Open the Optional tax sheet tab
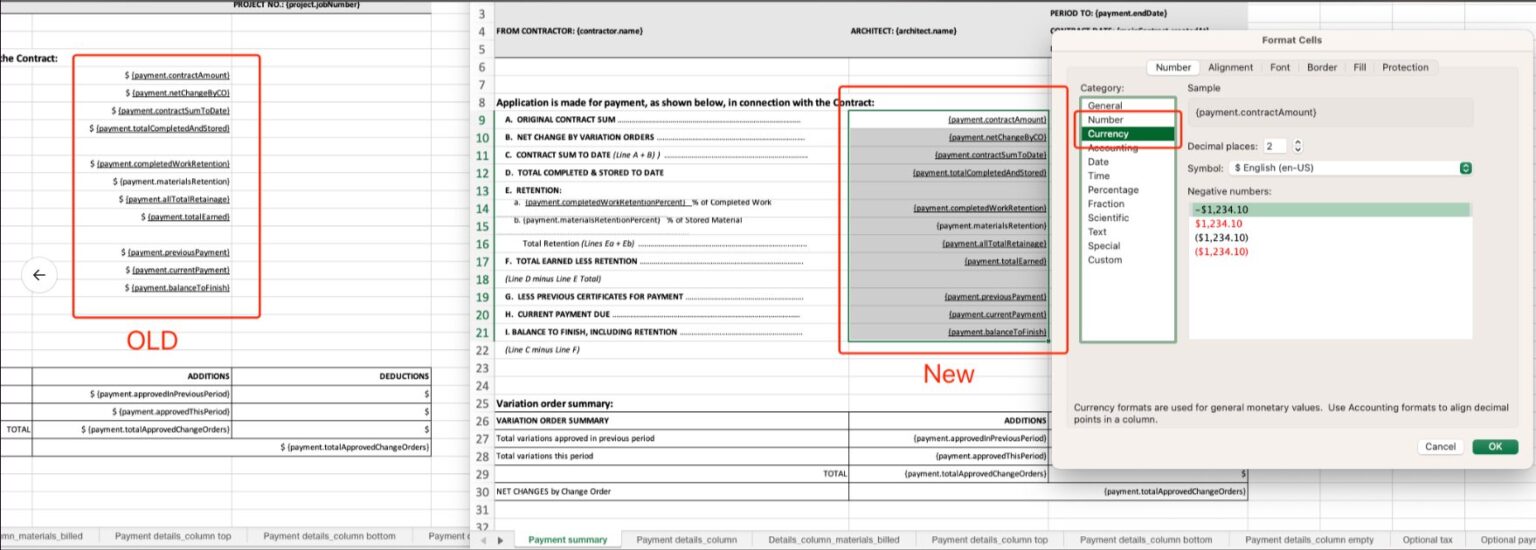 1427,540
